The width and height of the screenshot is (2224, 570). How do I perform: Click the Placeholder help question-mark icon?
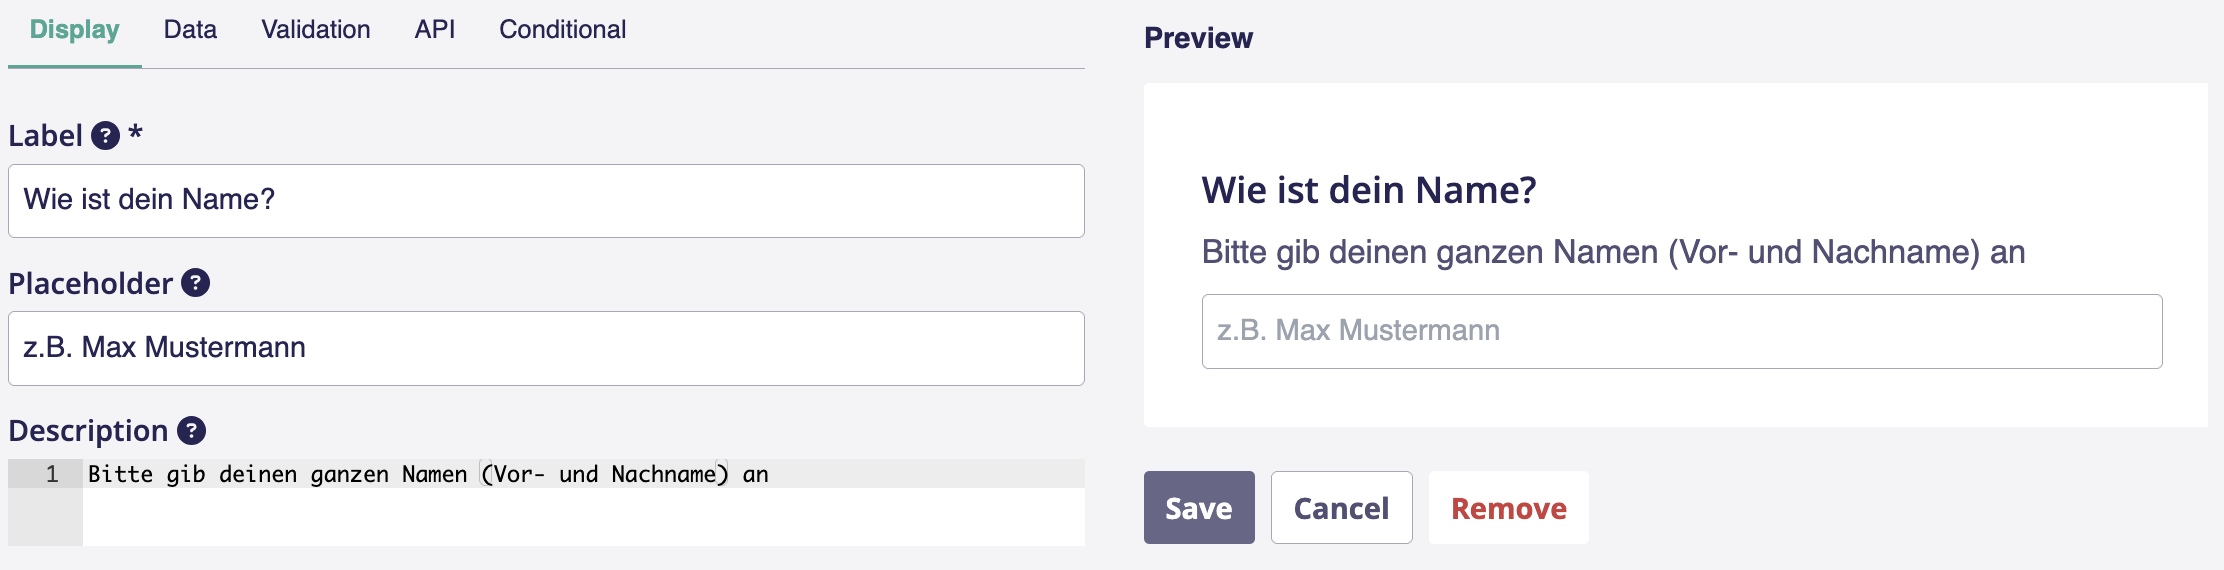pos(195,284)
